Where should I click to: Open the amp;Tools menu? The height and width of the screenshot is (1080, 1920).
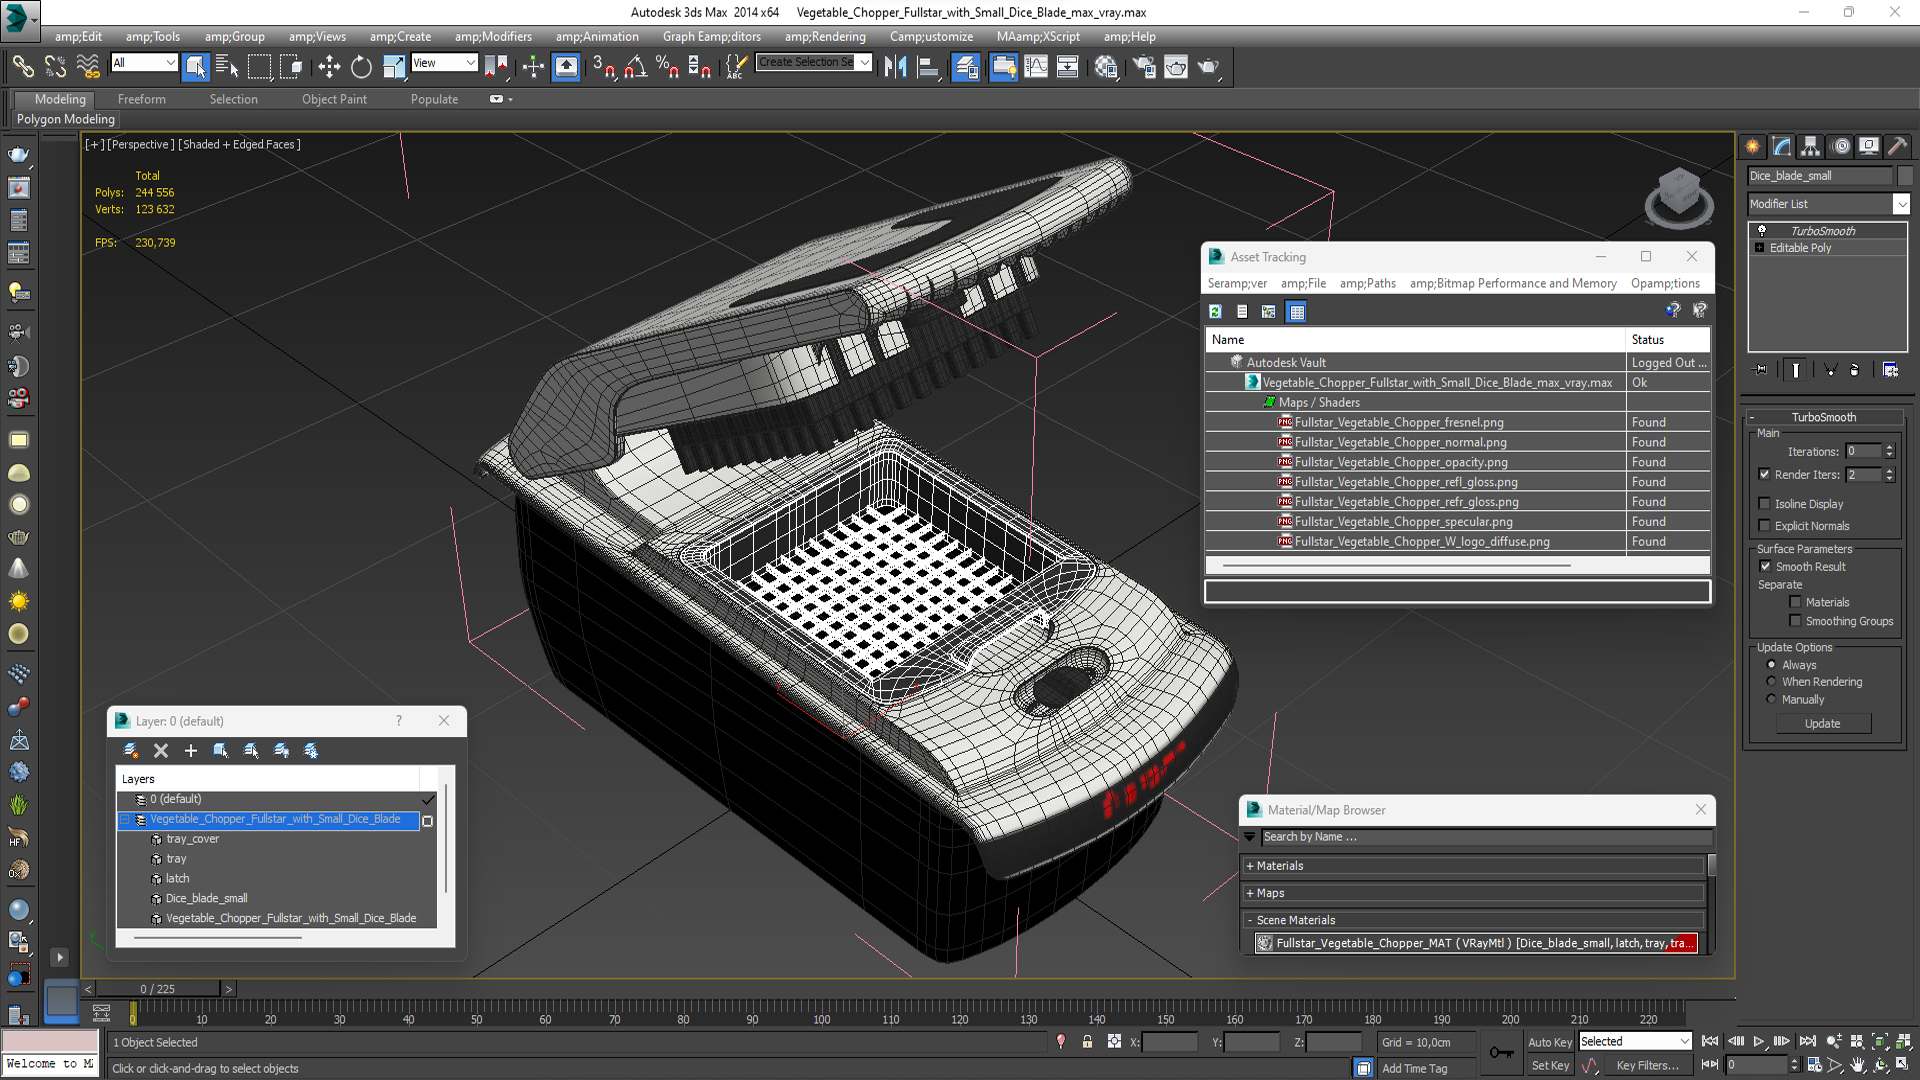[x=153, y=37]
